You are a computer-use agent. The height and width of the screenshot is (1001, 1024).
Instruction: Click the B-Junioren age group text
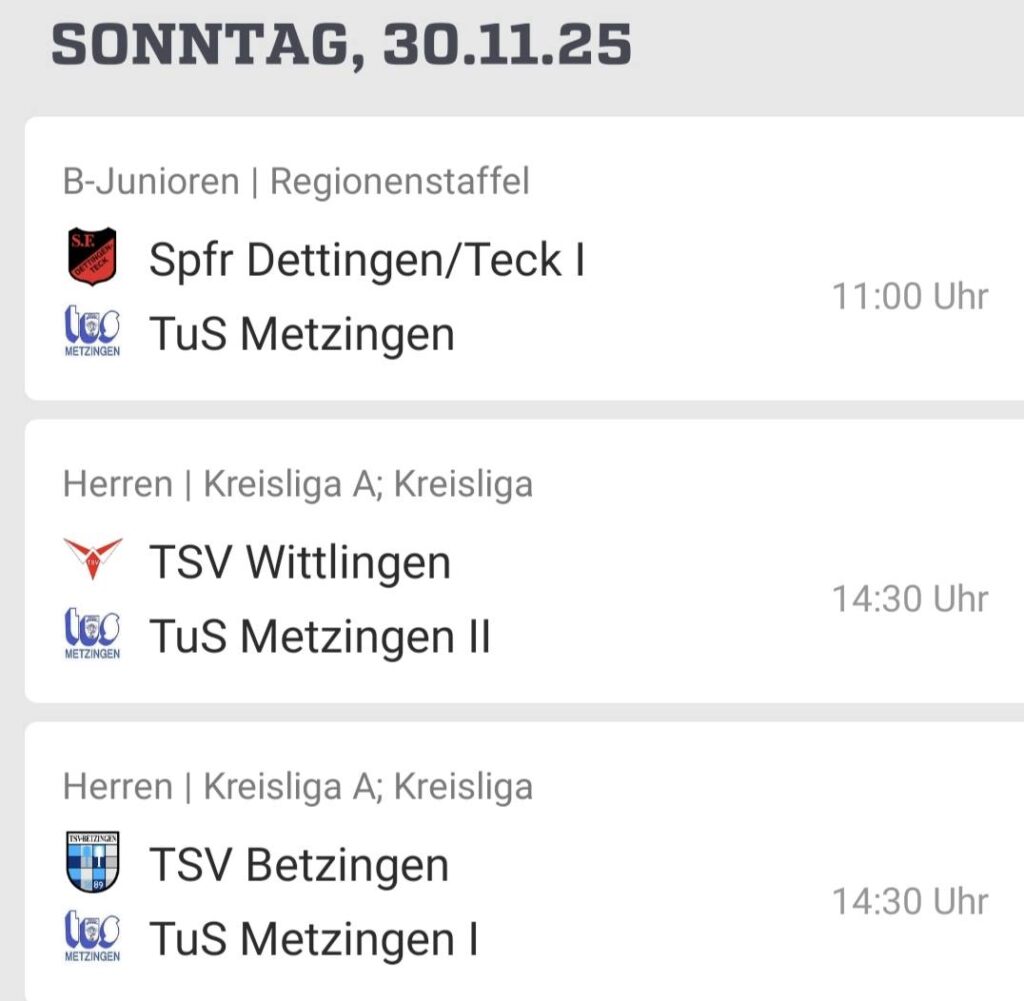(151, 182)
